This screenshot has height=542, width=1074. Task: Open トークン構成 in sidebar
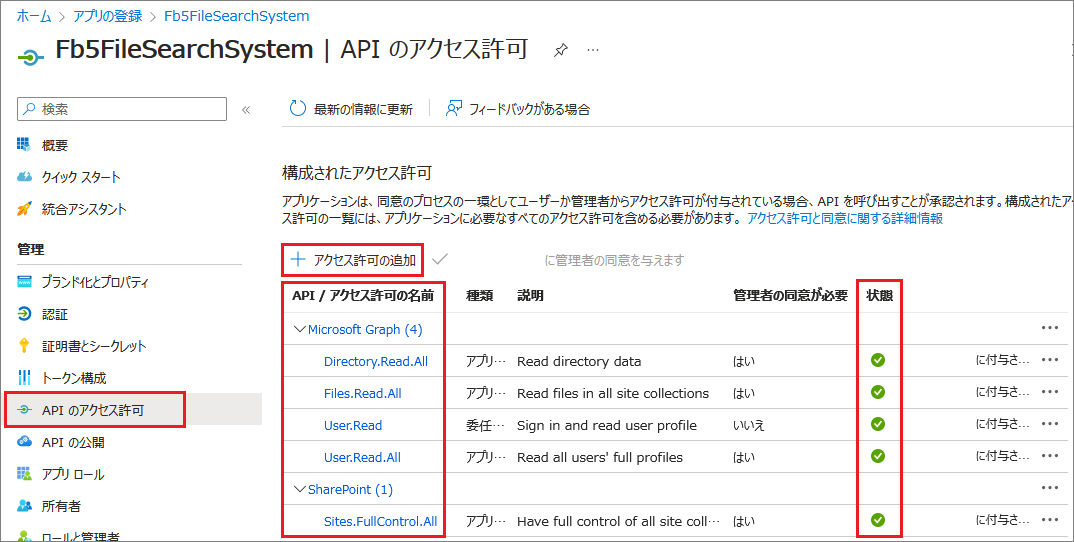coord(74,378)
